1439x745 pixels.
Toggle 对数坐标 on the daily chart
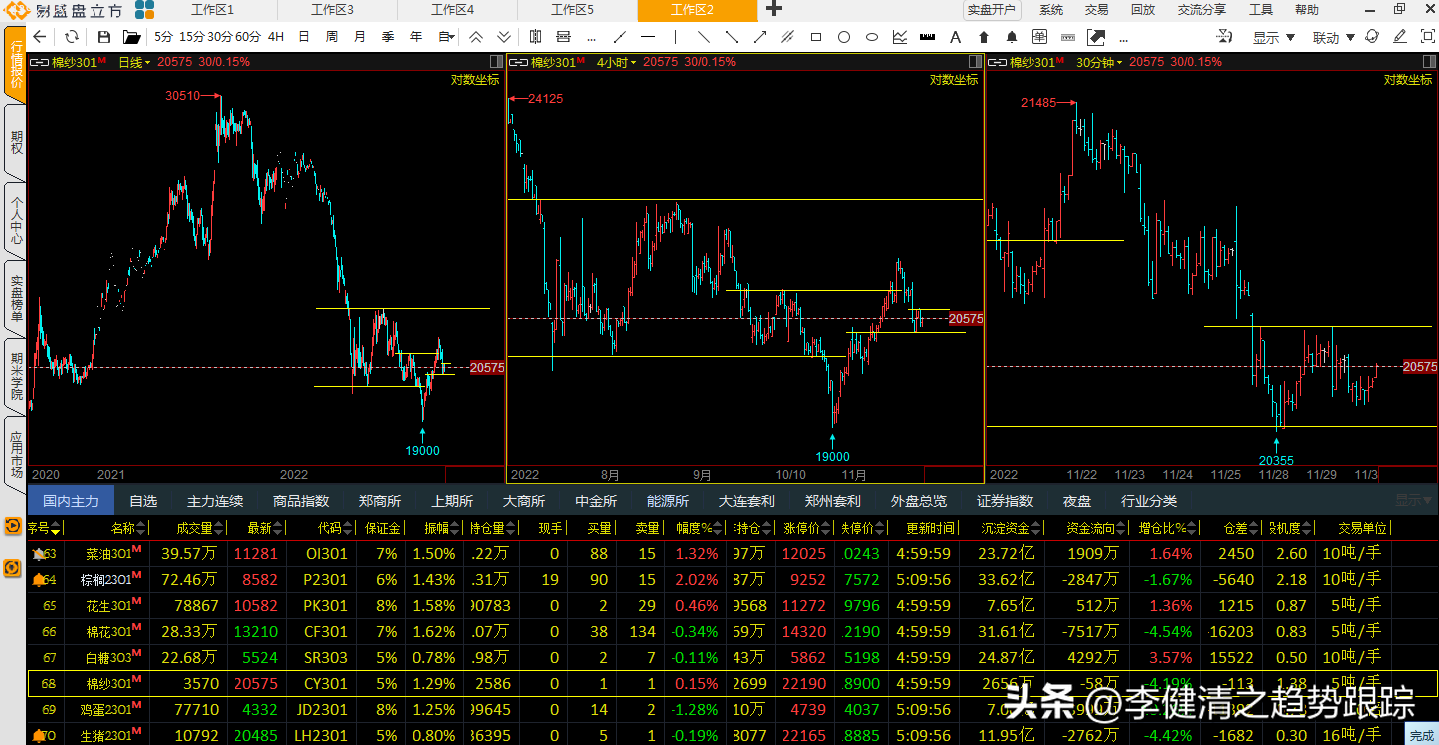coord(475,80)
